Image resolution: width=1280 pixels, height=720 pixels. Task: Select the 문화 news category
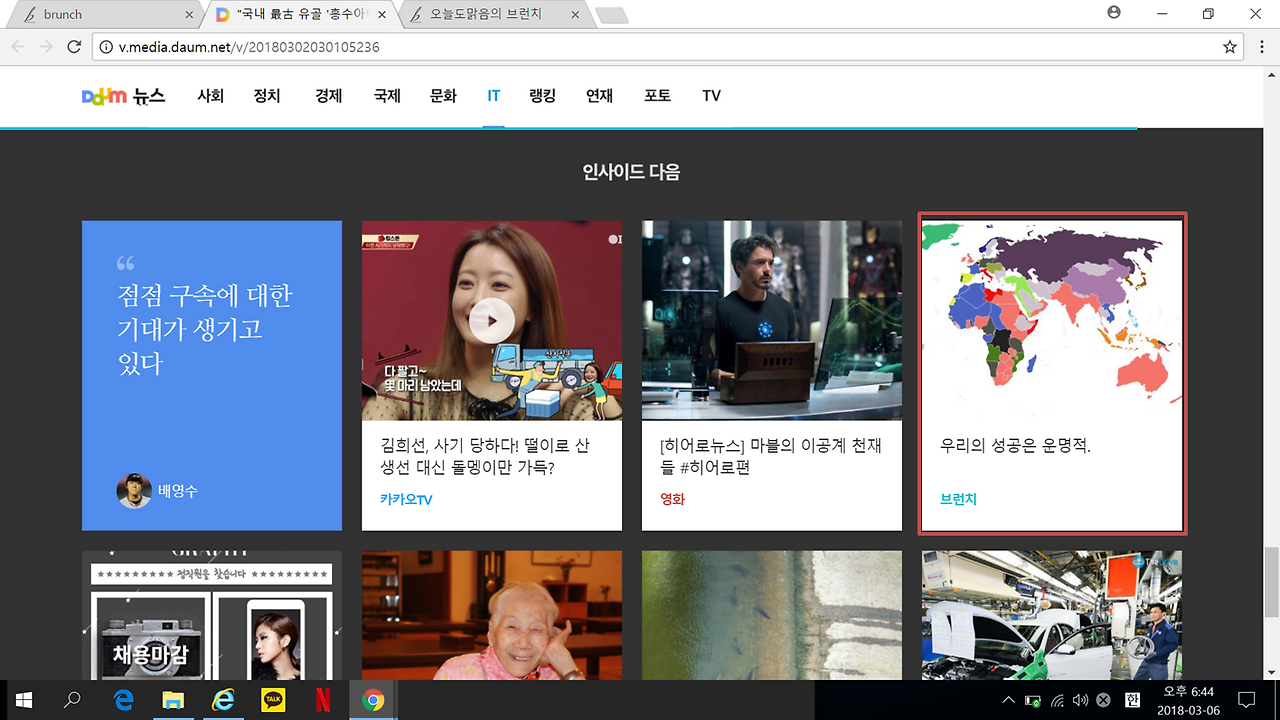pyautogui.click(x=443, y=96)
